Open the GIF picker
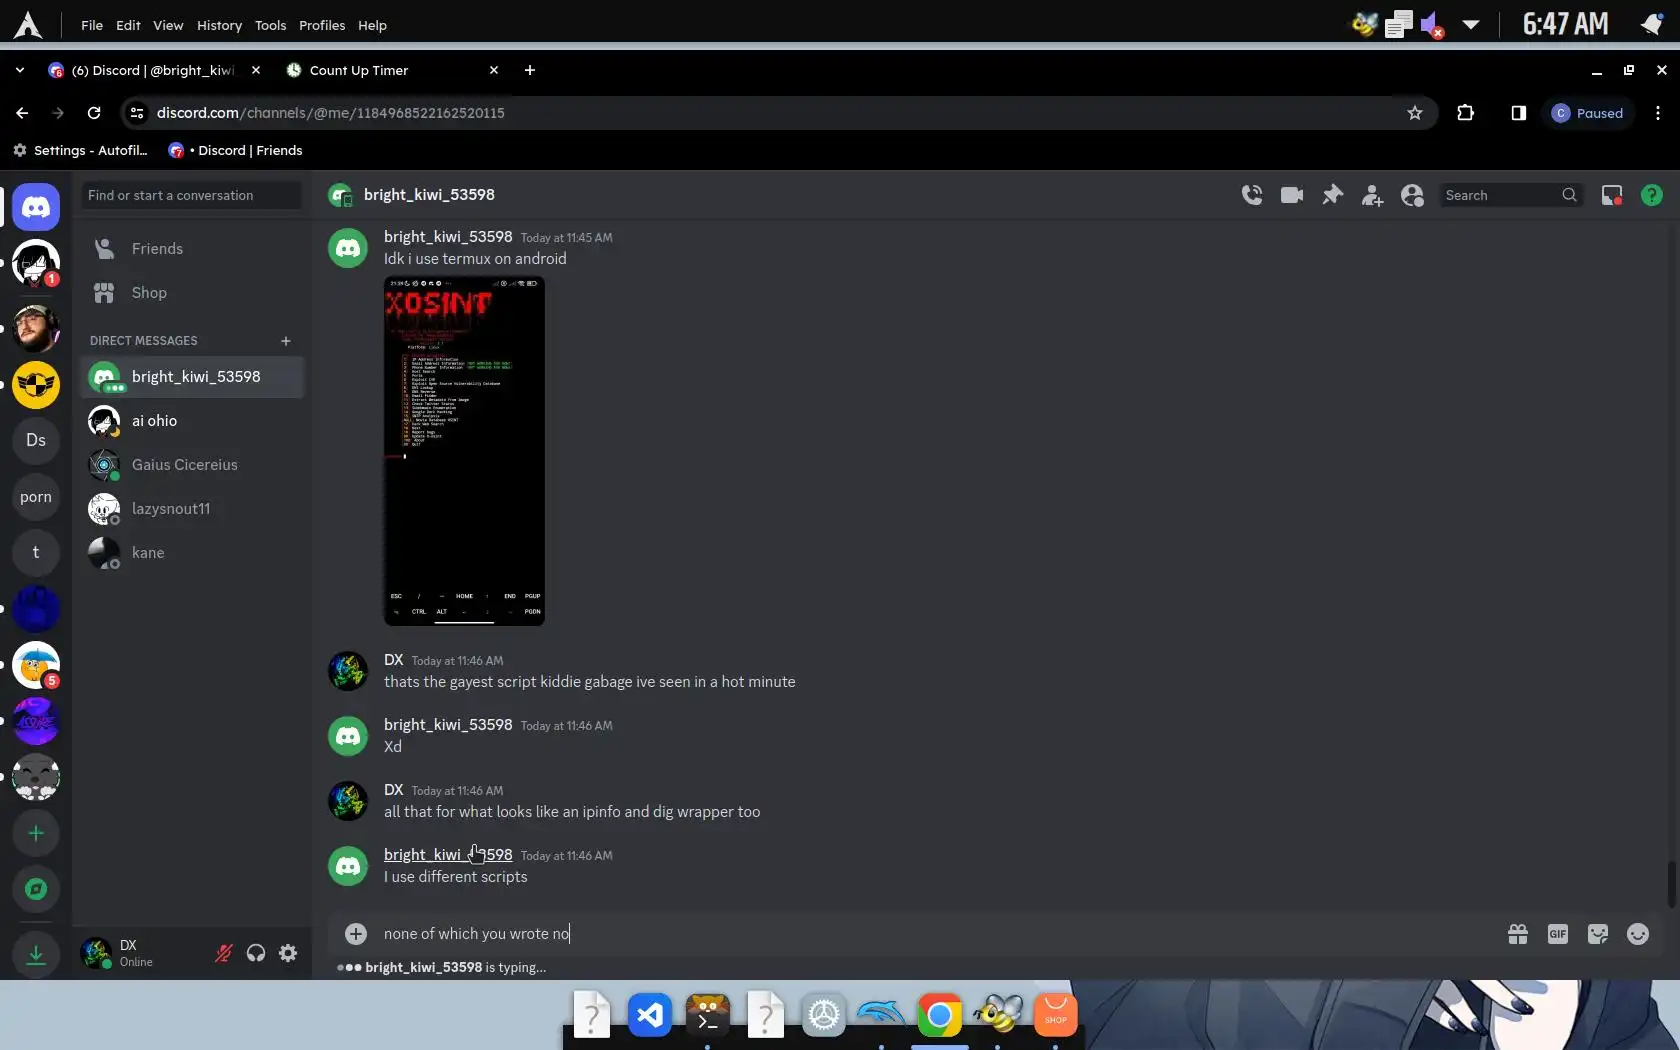1680x1050 pixels. coord(1558,934)
